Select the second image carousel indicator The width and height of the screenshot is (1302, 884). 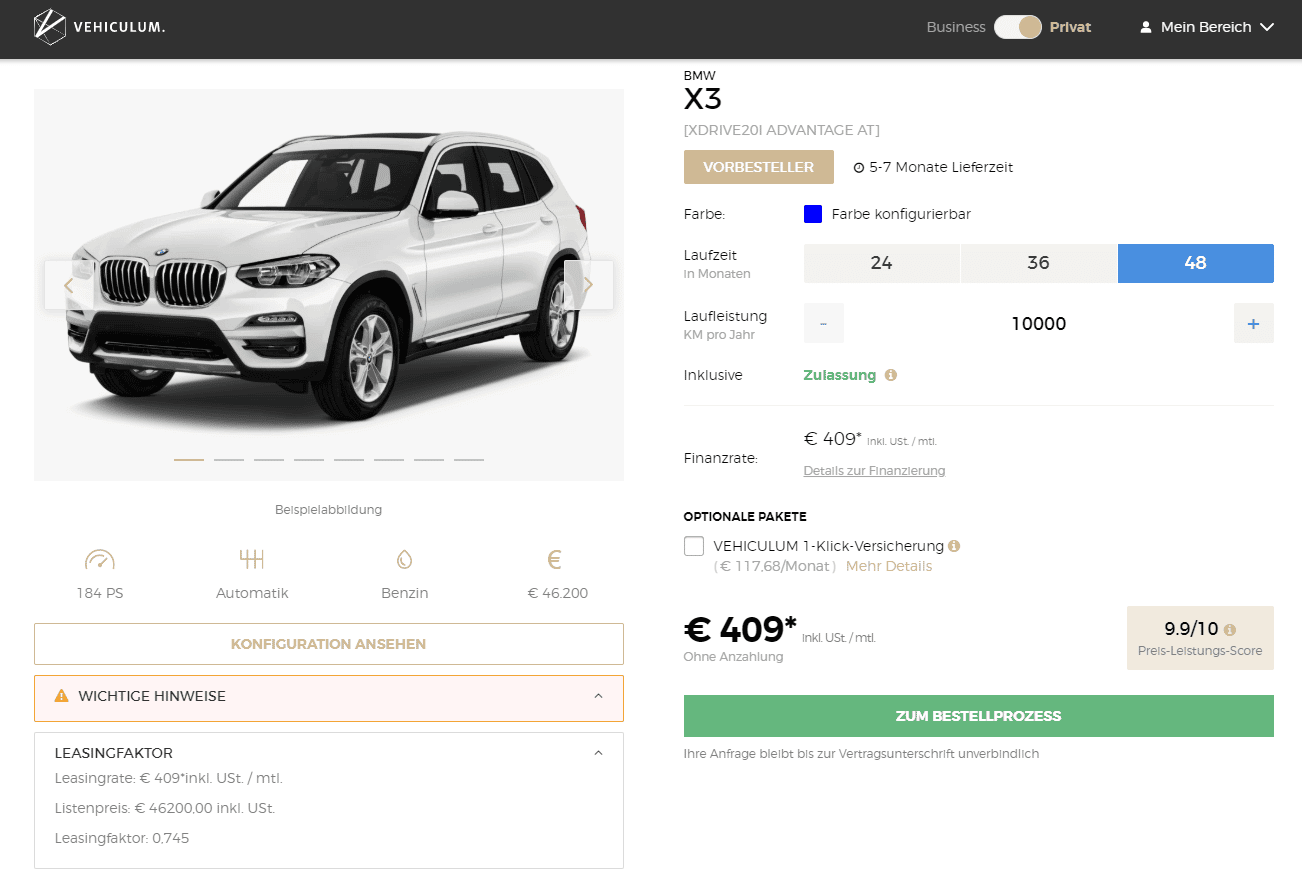click(x=229, y=460)
